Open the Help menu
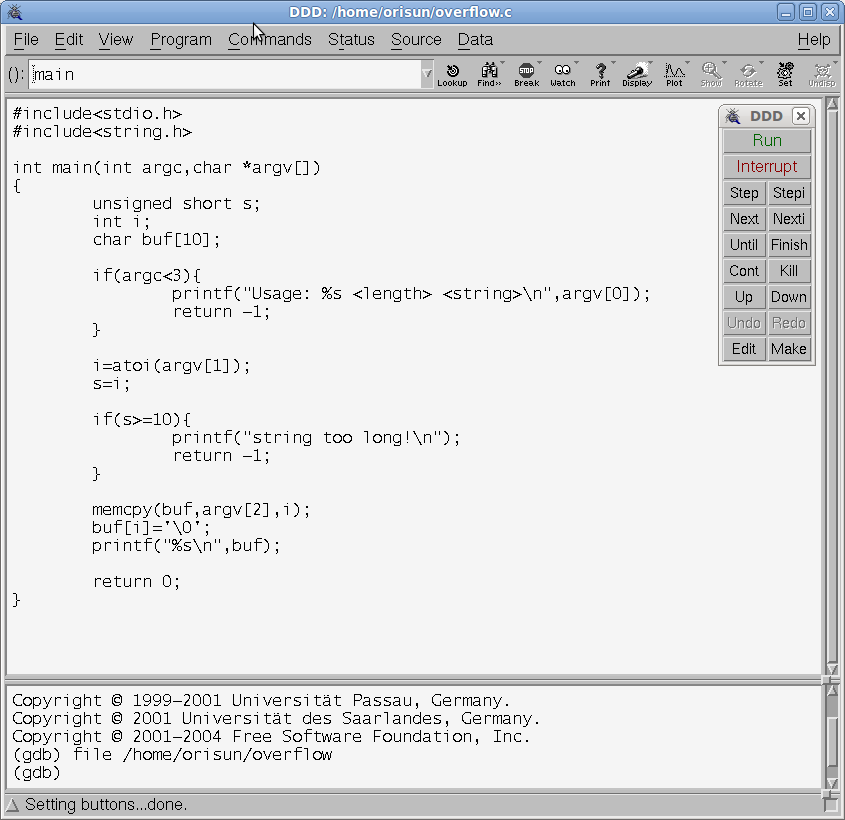Viewport: 845px width, 820px height. [814, 39]
